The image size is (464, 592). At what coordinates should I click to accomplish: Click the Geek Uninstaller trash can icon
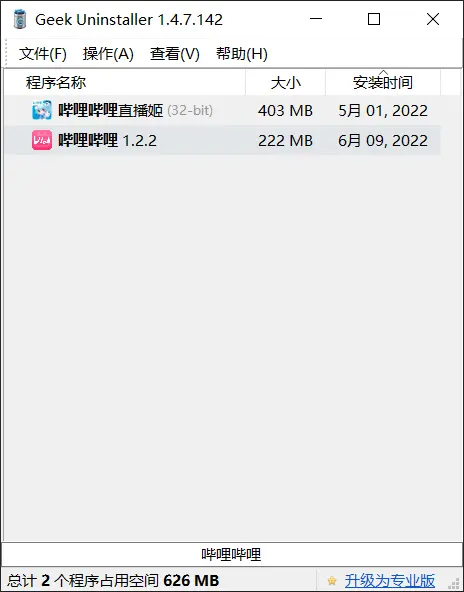[20, 19]
